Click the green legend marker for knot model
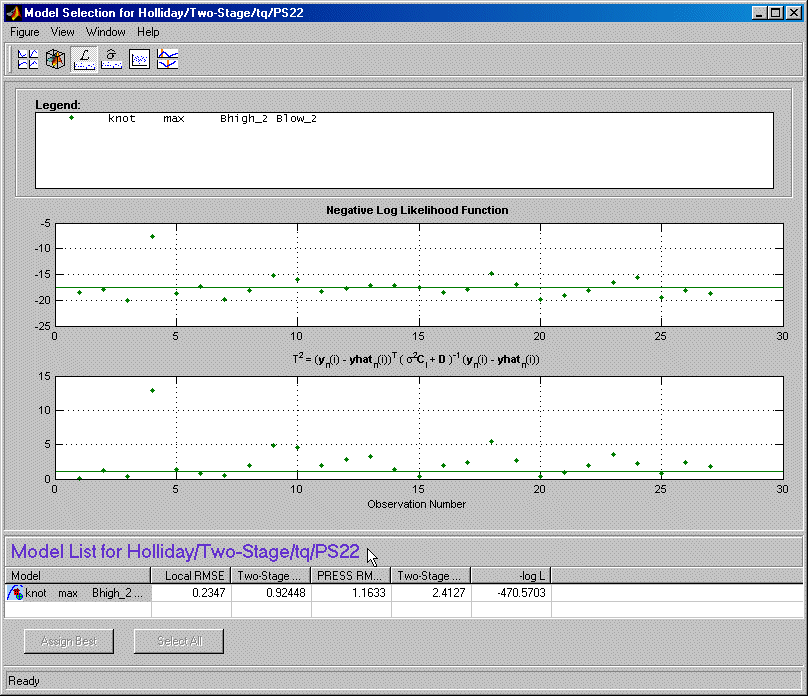The image size is (808, 696). click(72, 117)
